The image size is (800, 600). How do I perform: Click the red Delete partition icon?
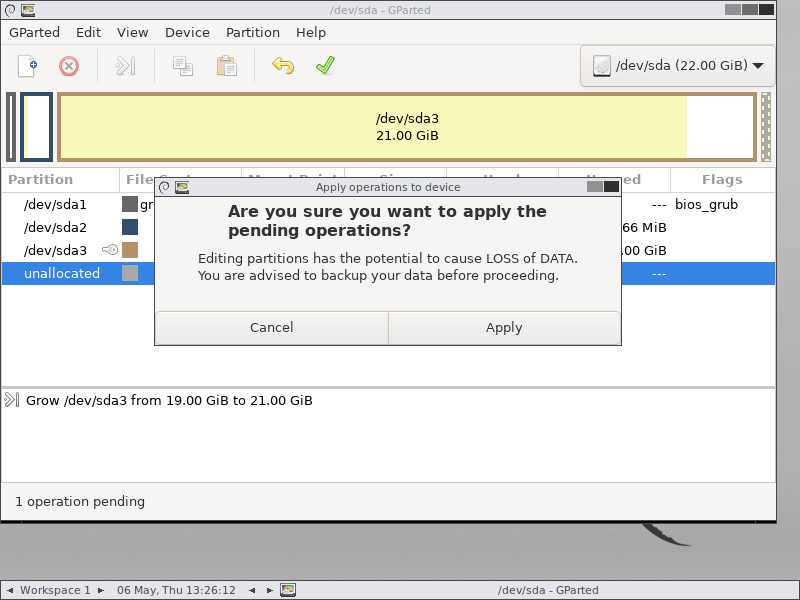(x=69, y=66)
